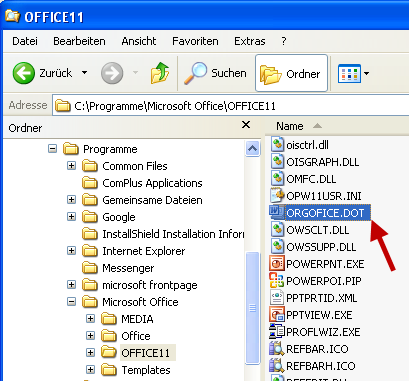Select the OPW11USR.INI file icon
Screen dimensions: 409x381
277,196
